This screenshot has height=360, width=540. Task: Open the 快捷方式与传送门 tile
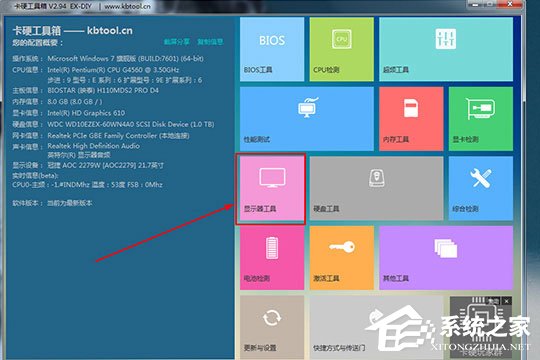[376, 327]
